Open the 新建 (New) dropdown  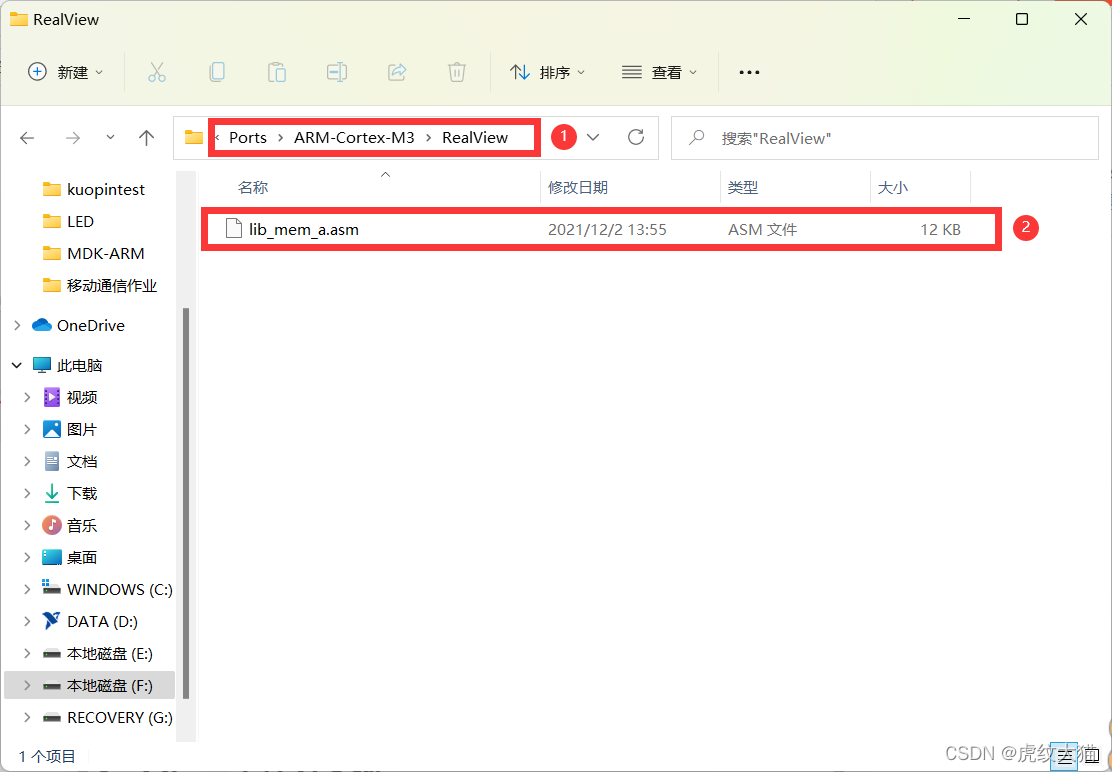65,72
